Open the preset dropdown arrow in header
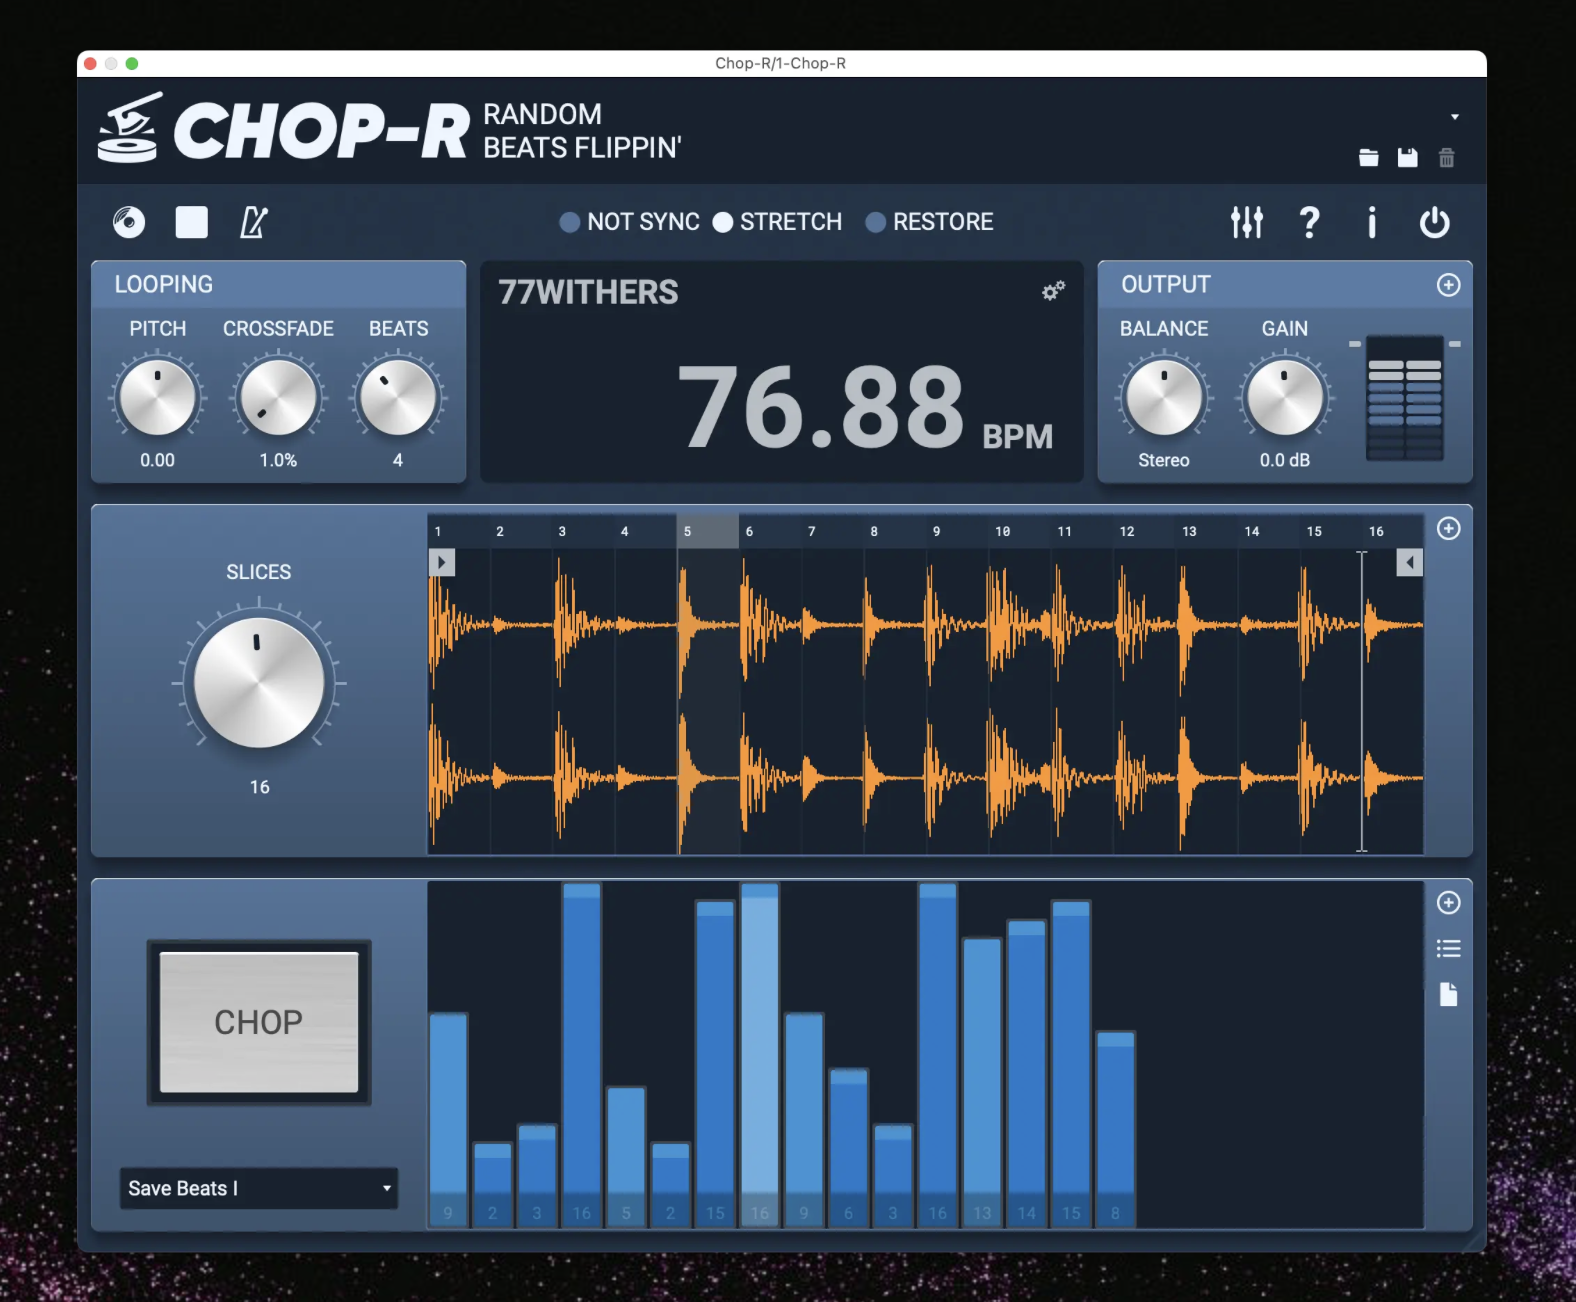The image size is (1576, 1302). coord(1455,117)
